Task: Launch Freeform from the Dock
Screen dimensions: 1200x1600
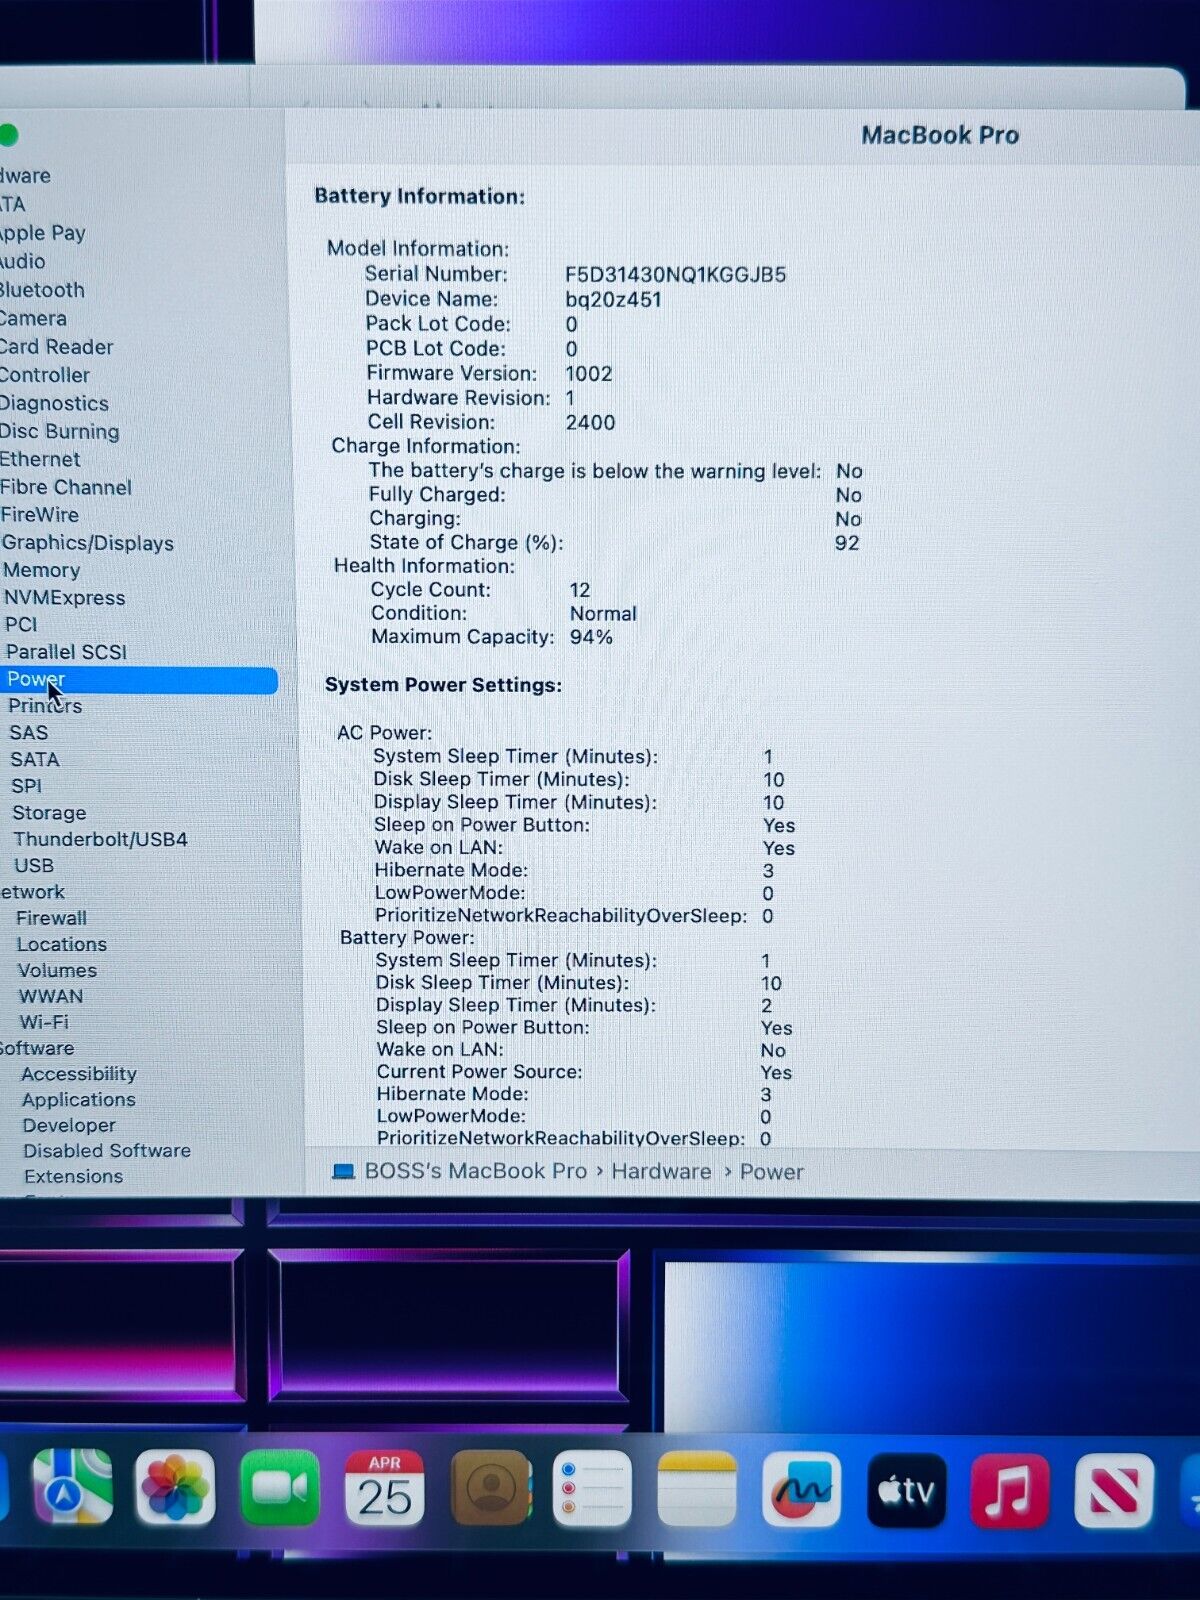Action: [x=801, y=1489]
